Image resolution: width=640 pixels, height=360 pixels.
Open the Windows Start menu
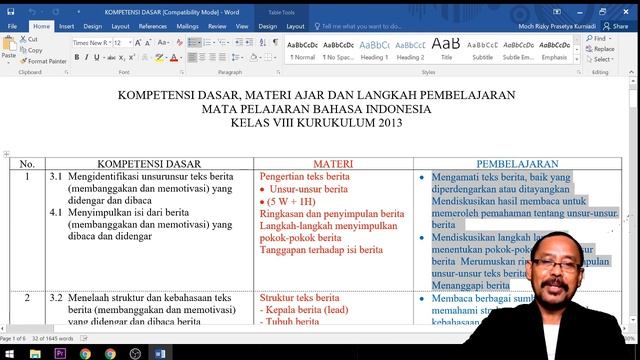(x=9, y=353)
